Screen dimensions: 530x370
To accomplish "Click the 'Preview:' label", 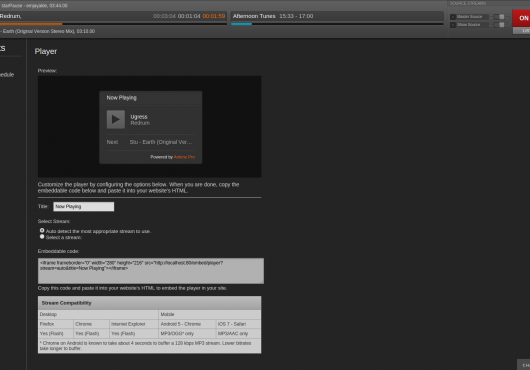I will tap(47, 71).
